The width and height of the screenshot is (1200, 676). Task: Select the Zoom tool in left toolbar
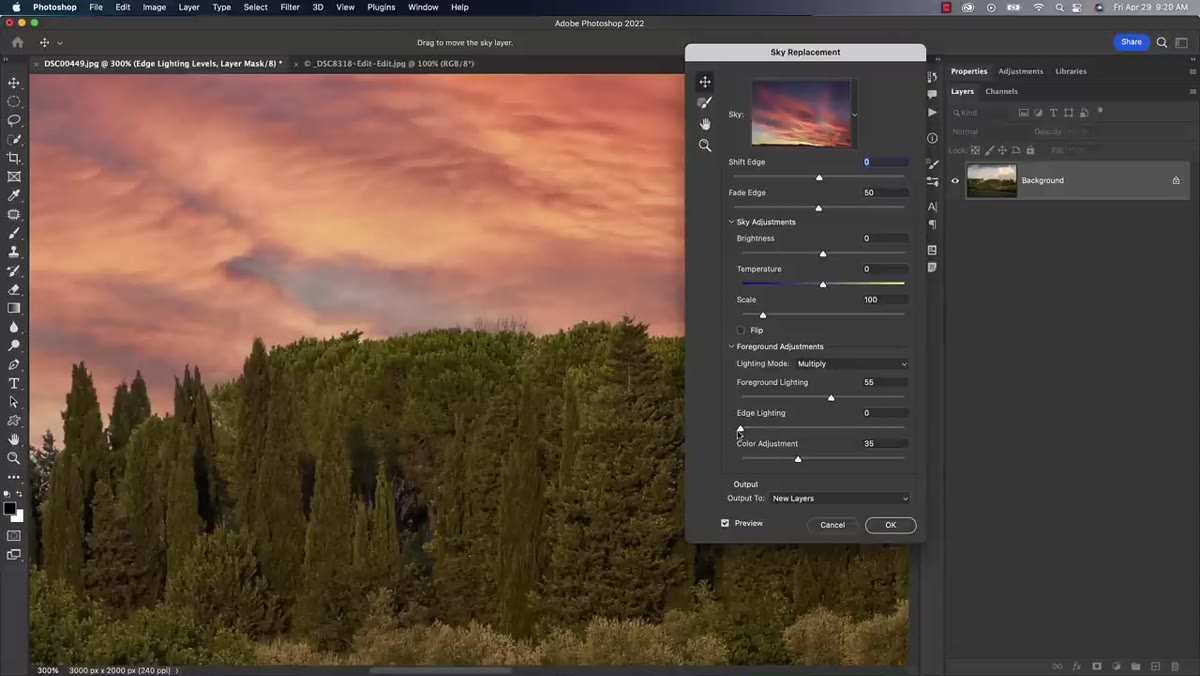coord(14,458)
